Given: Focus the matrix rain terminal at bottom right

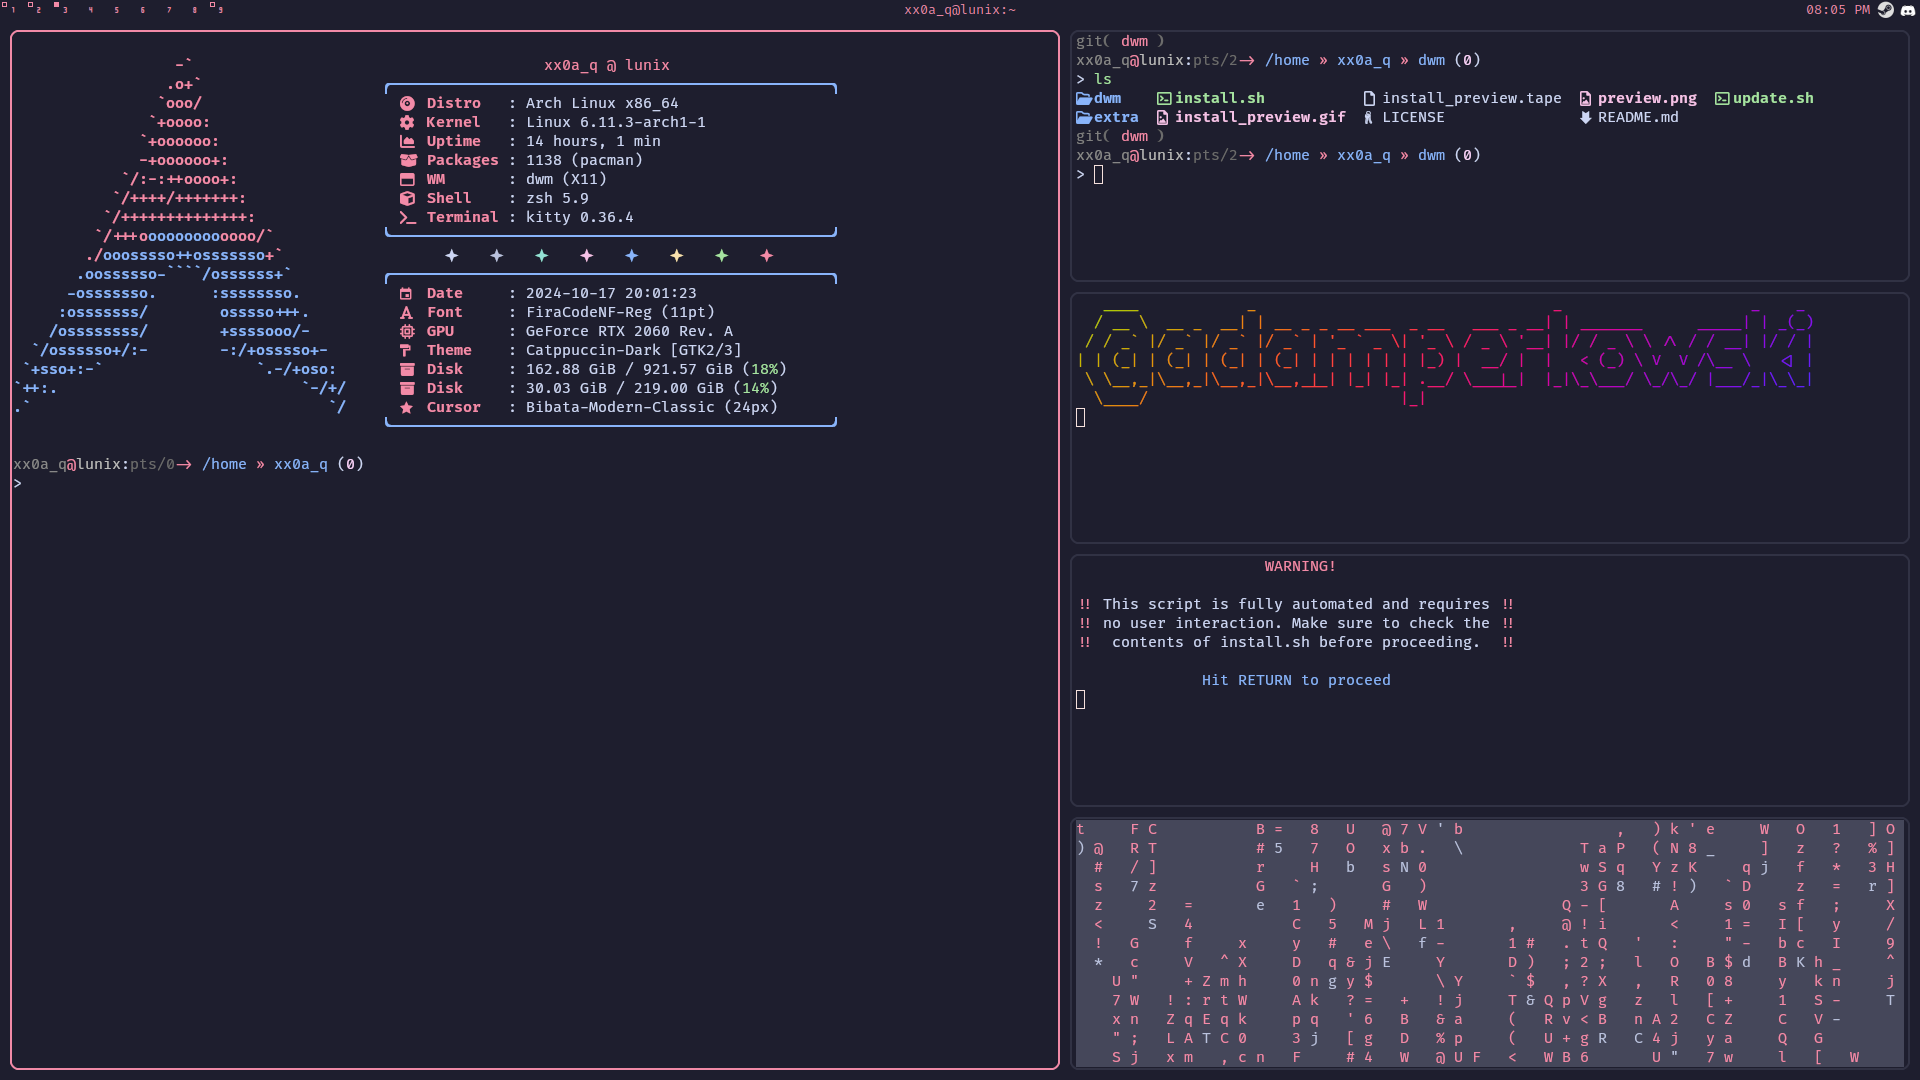Looking at the screenshot, I should (1490, 944).
